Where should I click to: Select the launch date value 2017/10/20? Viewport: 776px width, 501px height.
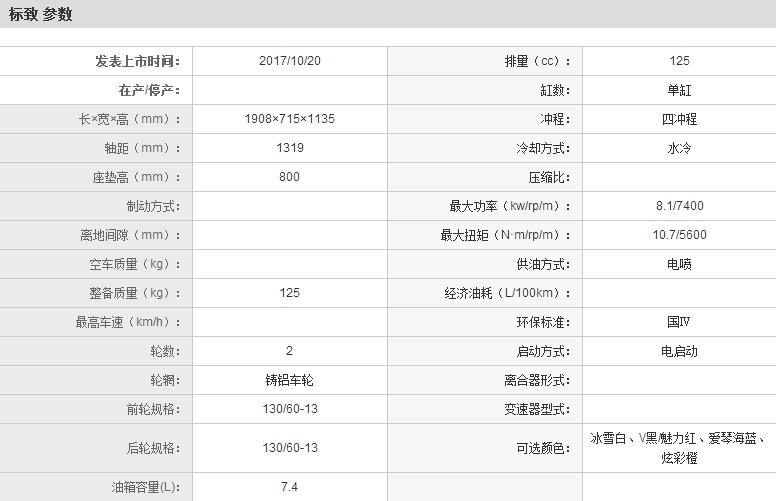pos(289,61)
